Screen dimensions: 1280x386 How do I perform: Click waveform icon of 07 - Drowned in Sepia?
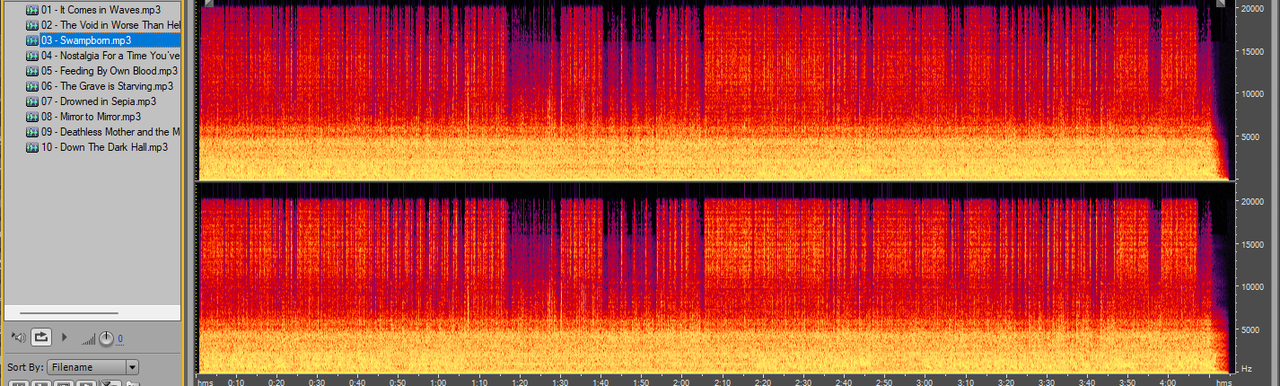tap(31, 101)
